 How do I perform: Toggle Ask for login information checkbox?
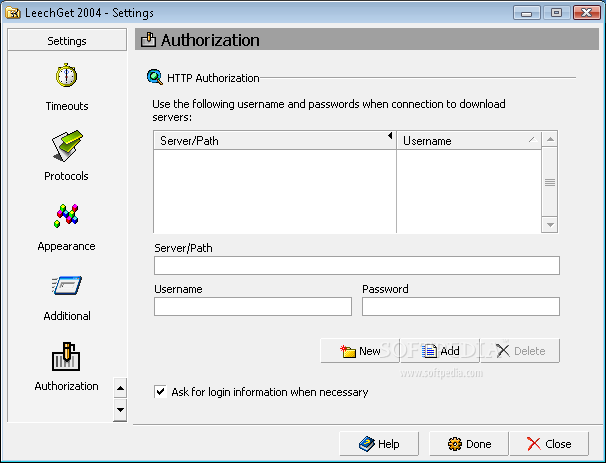tap(160, 392)
